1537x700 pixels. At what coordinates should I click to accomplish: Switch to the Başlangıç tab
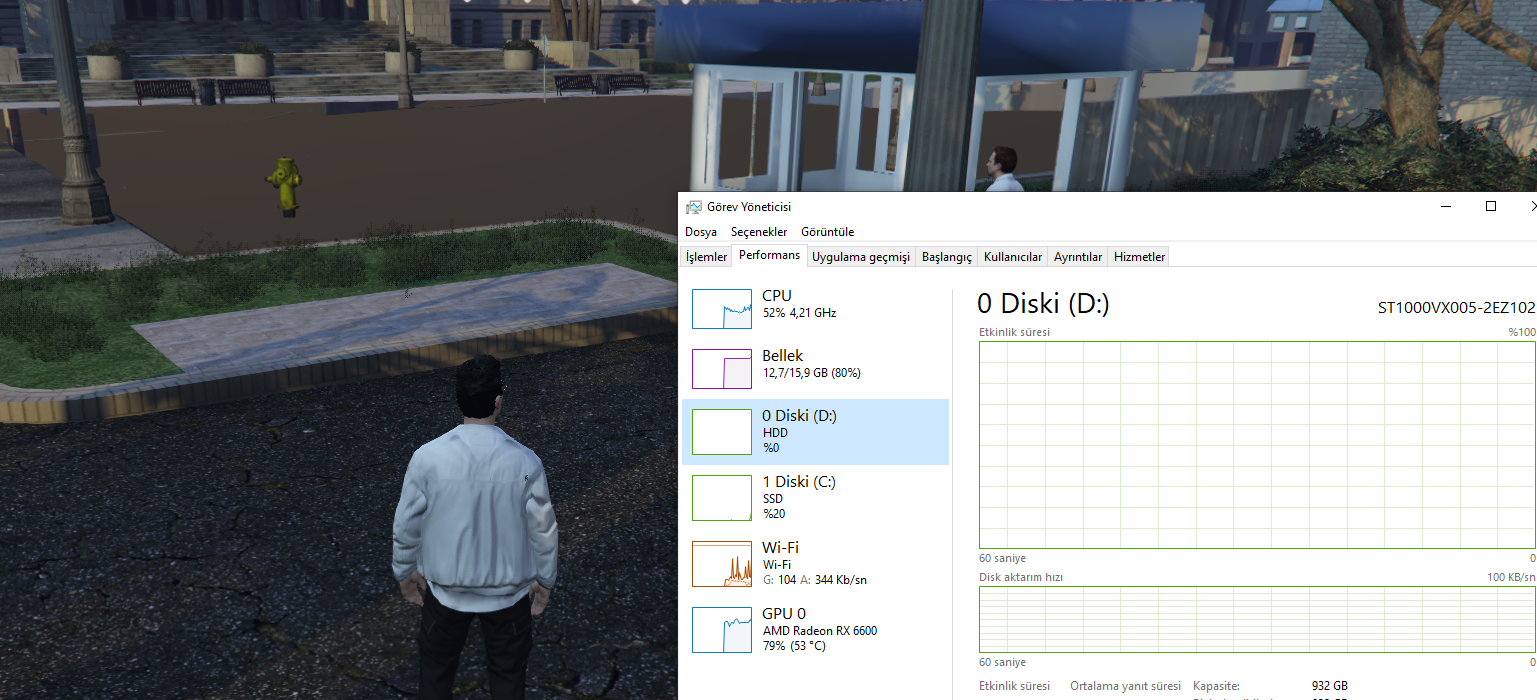pos(946,257)
